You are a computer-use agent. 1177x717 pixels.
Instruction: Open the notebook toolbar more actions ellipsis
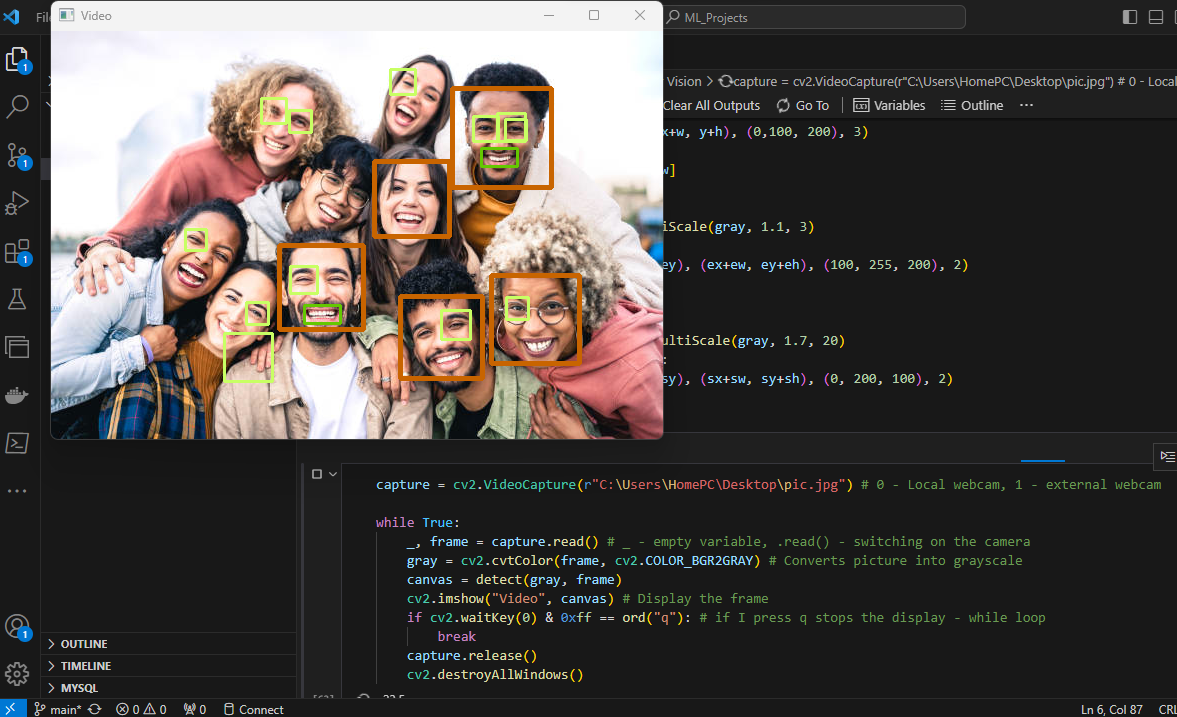[1026, 106]
